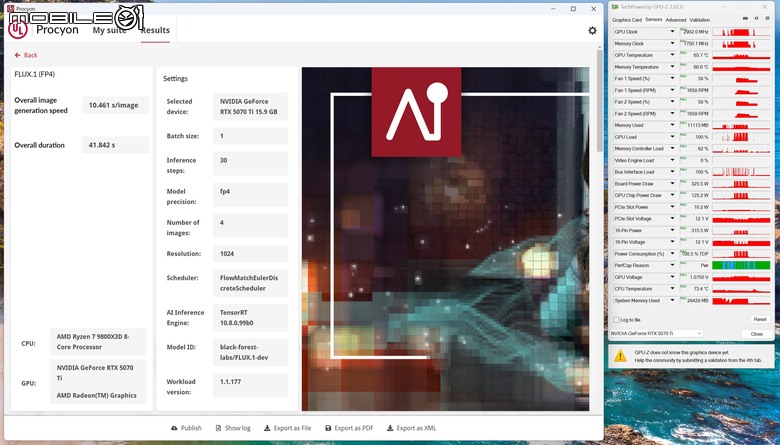Viewport: 780px width, 445px height.
Task: Click the TensorRT 10.8.0.99b0 engine value
Action: tap(250, 318)
